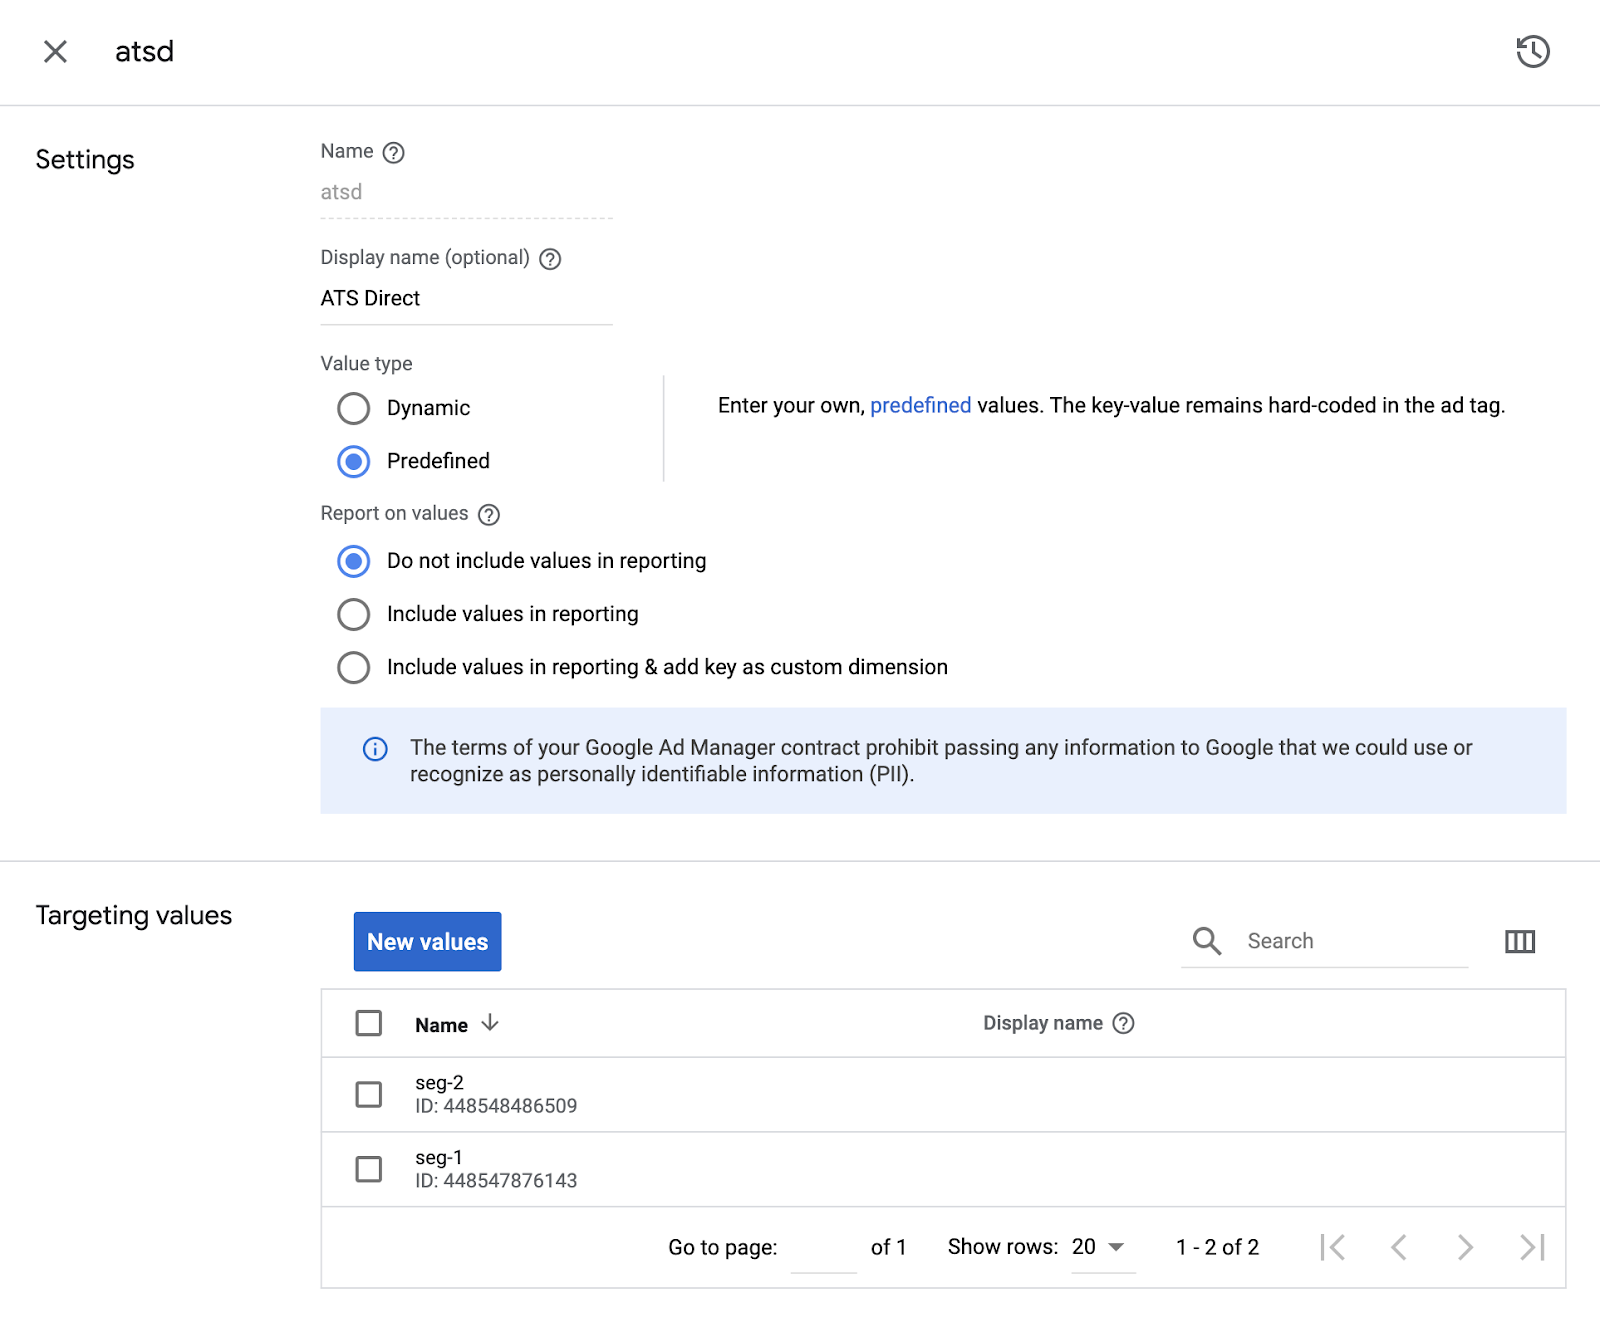
Task: Click the 1 - 2 of 2 range text
Action: click(x=1217, y=1247)
